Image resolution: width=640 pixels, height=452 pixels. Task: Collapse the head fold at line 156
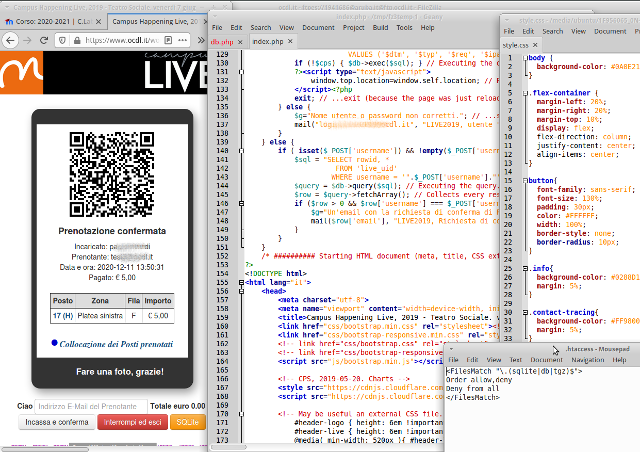241,291
